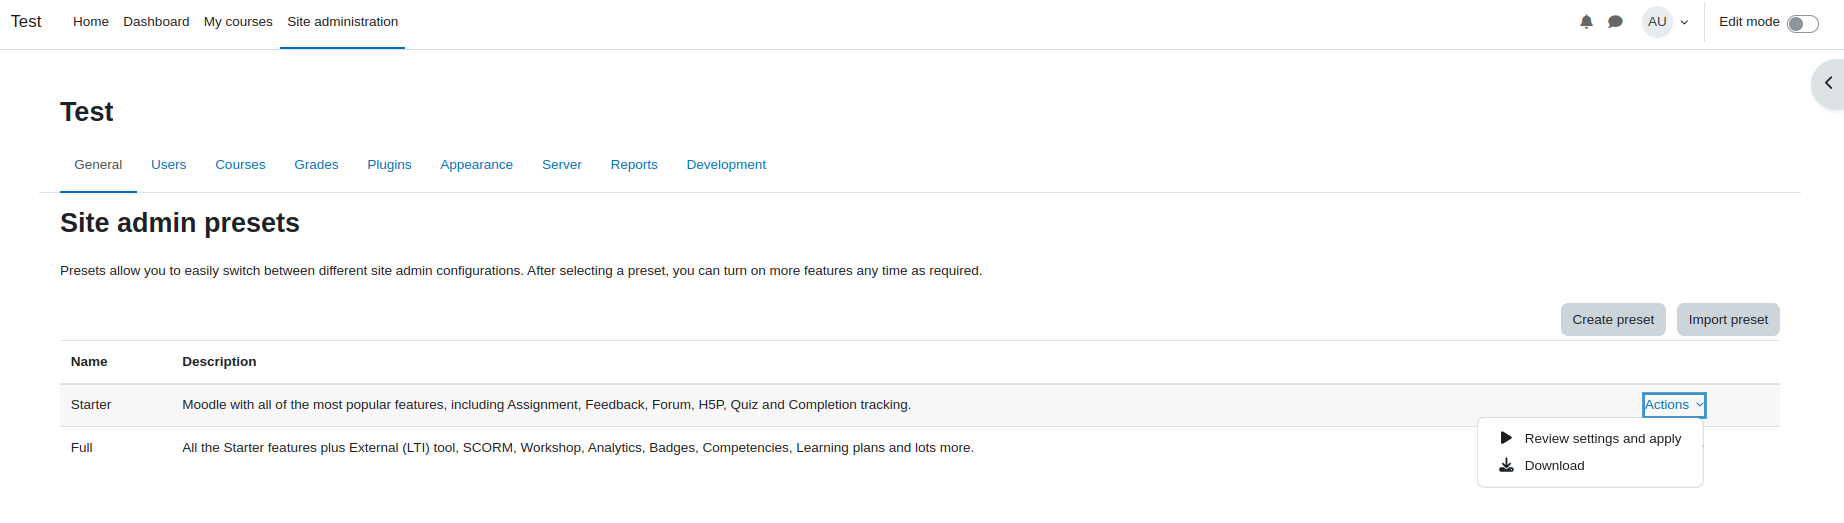The width and height of the screenshot is (1844, 523).
Task: Toggle the Edit mode switch
Action: click(1802, 24)
